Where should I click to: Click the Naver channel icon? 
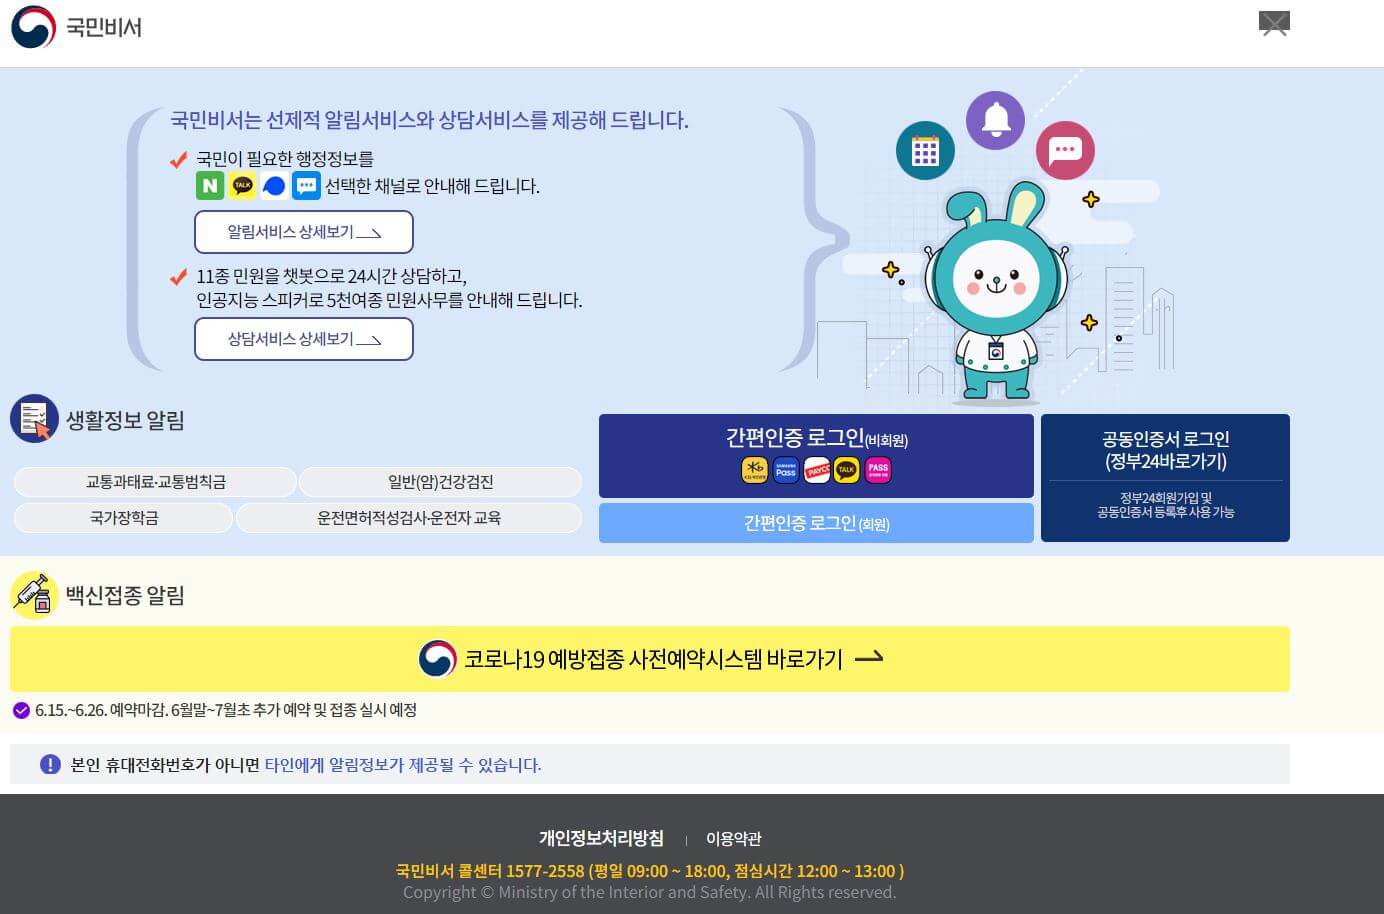click(x=210, y=185)
